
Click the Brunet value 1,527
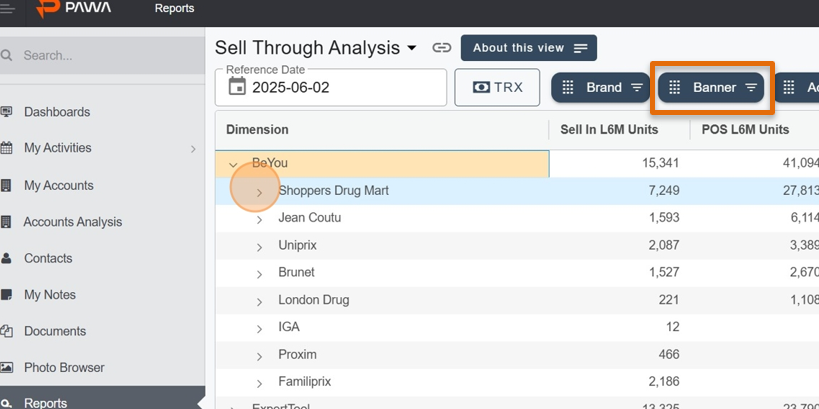pos(664,272)
